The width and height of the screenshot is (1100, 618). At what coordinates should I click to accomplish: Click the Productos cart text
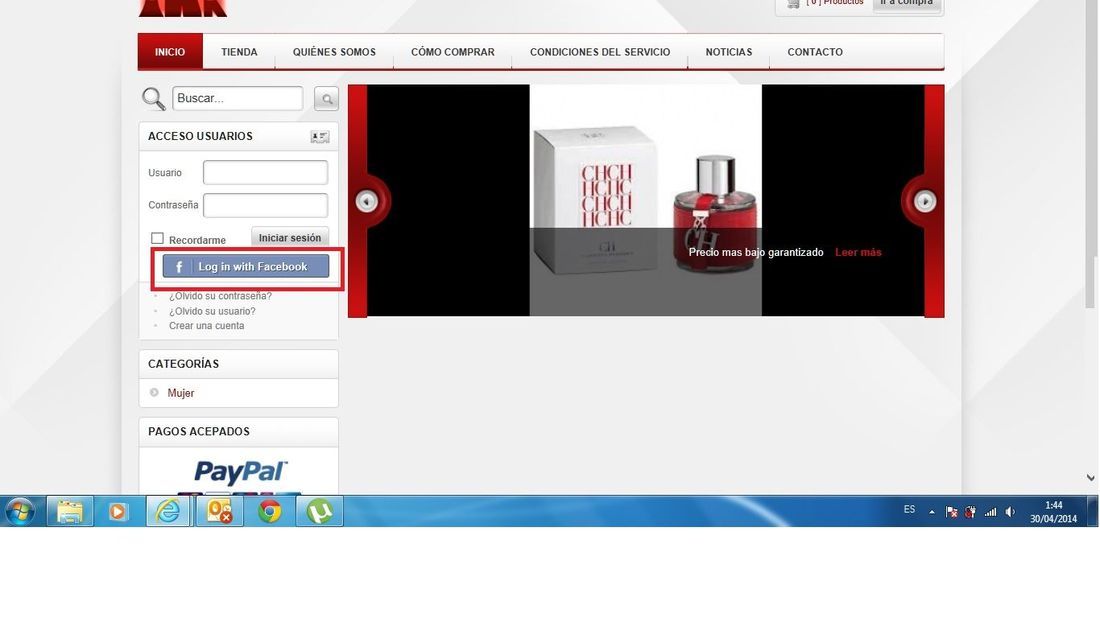click(x=835, y=3)
